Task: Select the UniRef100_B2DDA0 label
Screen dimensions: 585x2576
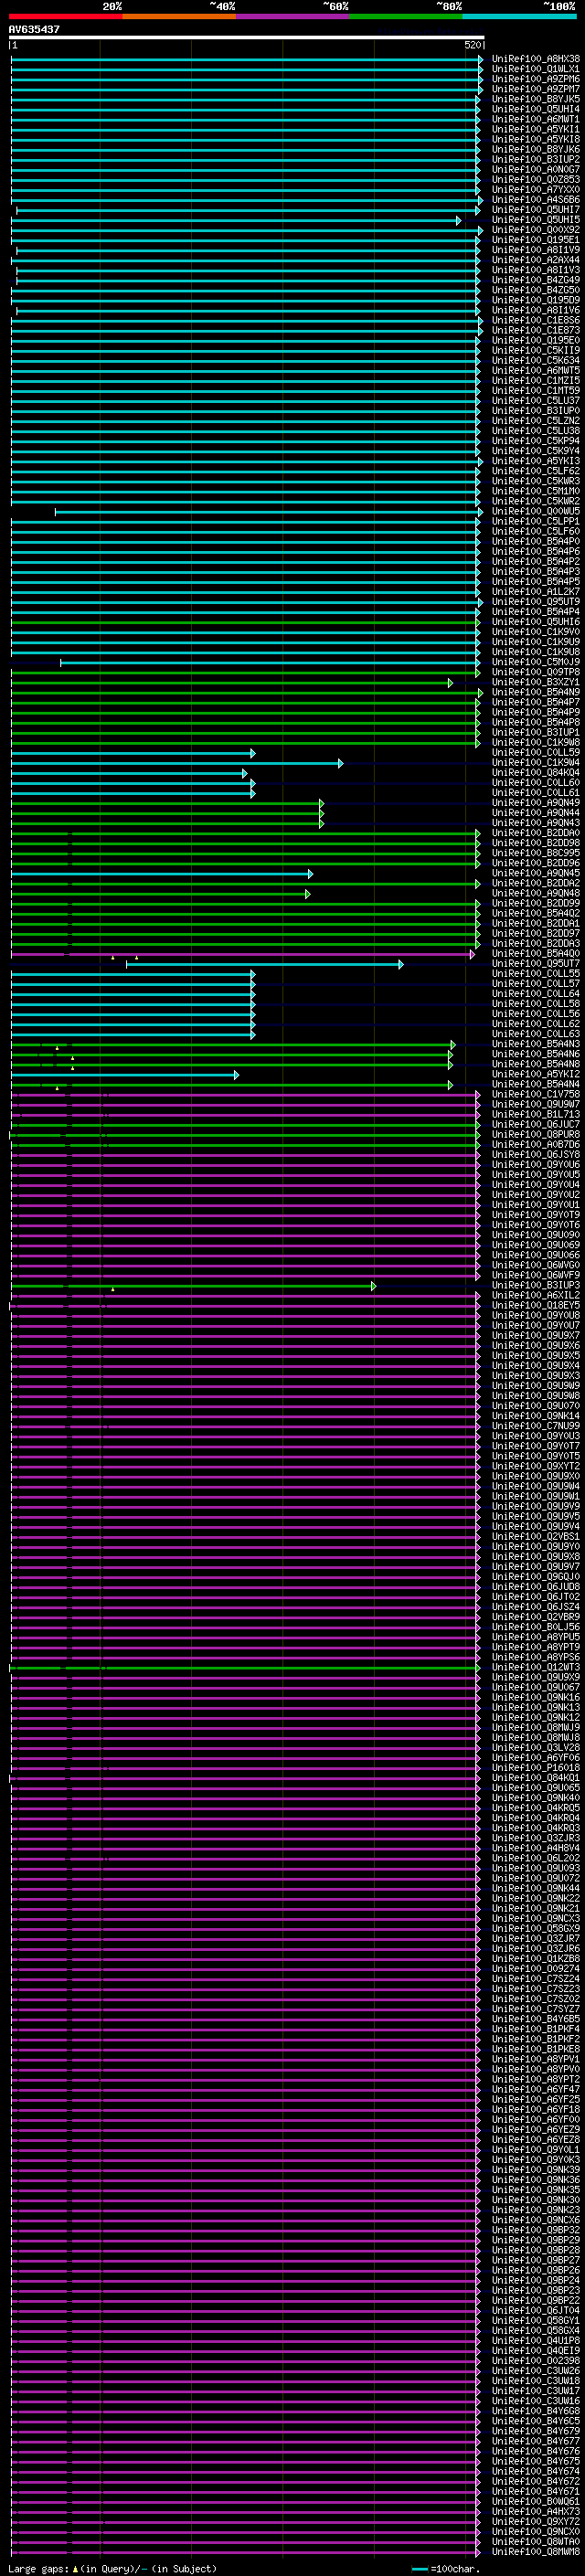Action: pyautogui.click(x=535, y=833)
